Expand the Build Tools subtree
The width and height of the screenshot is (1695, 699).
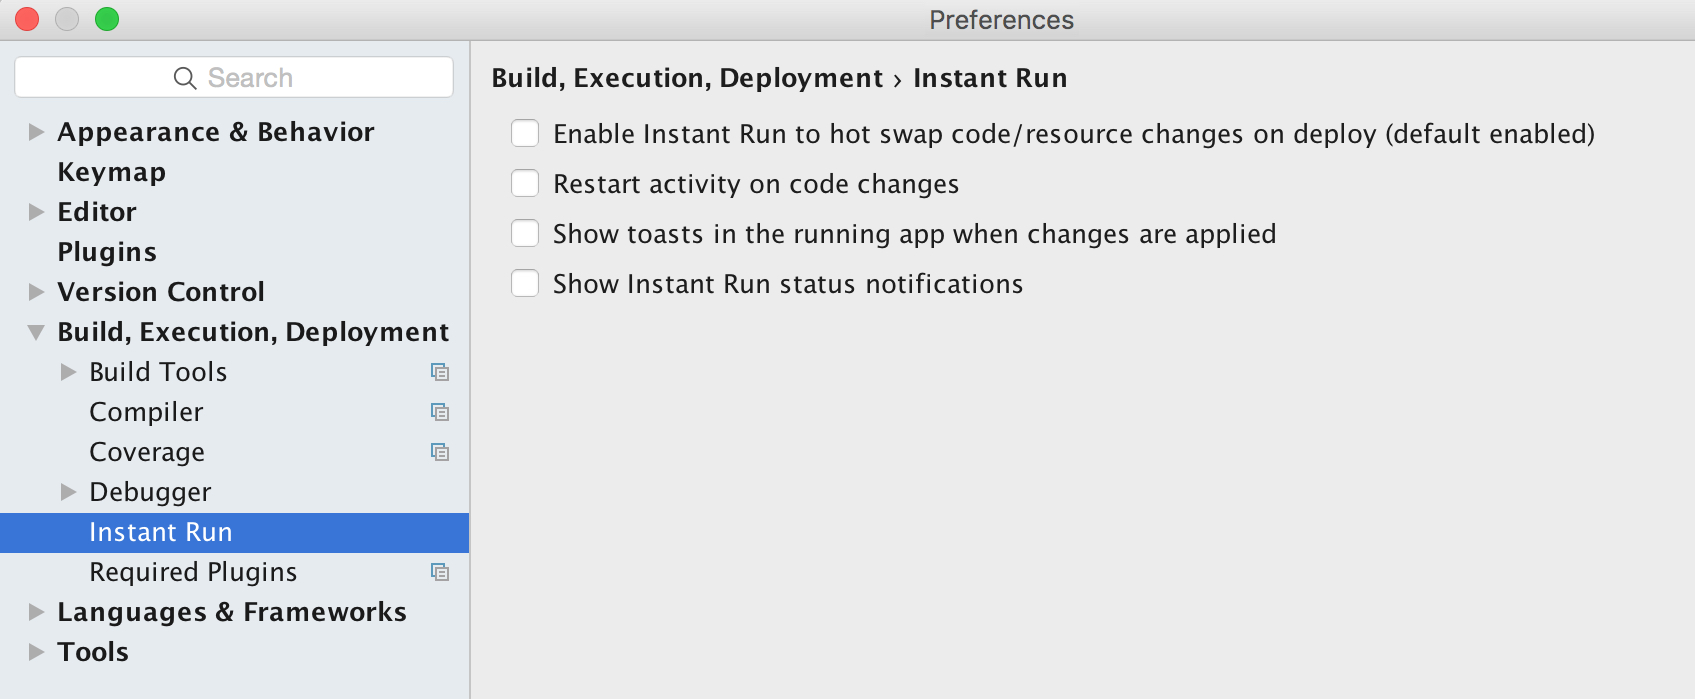[x=69, y=372]
